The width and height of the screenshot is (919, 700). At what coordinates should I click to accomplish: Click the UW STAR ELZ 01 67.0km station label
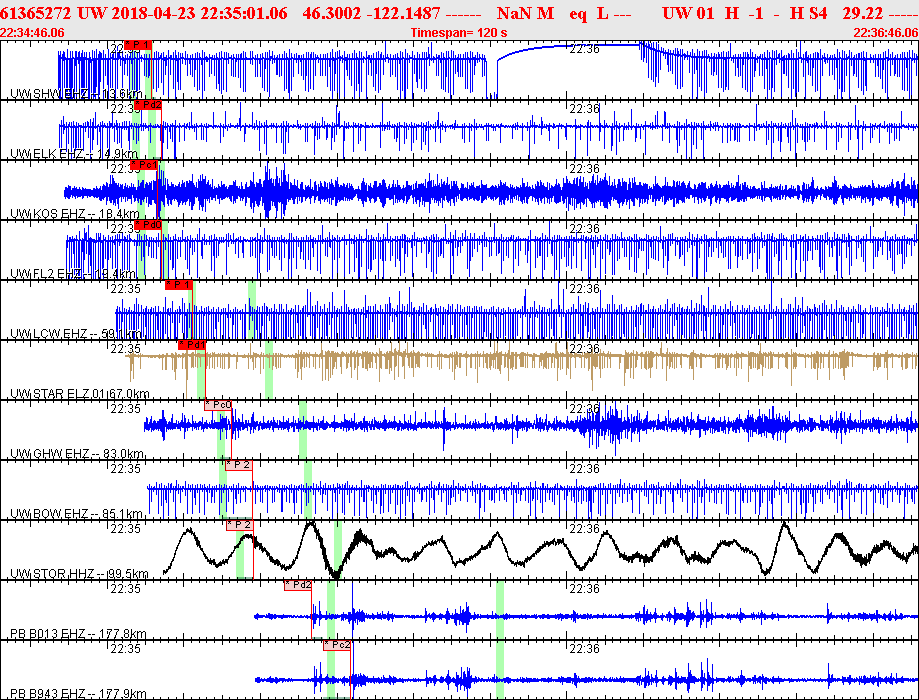click(x=80, y=393)
